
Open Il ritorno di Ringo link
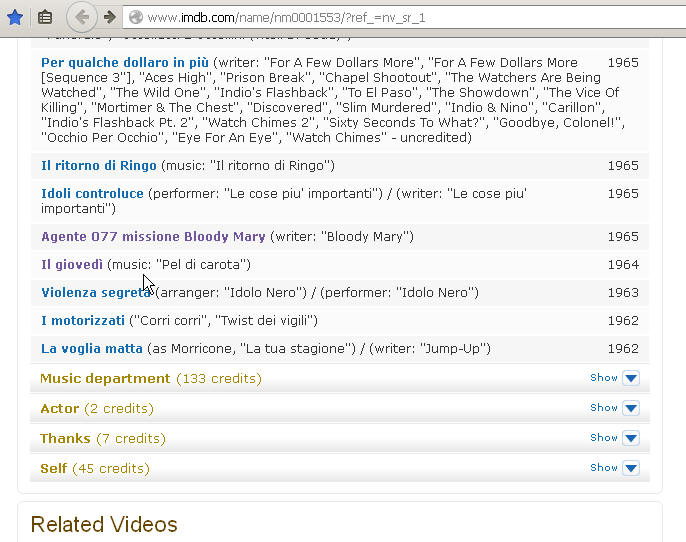click(x=98, y=166)
